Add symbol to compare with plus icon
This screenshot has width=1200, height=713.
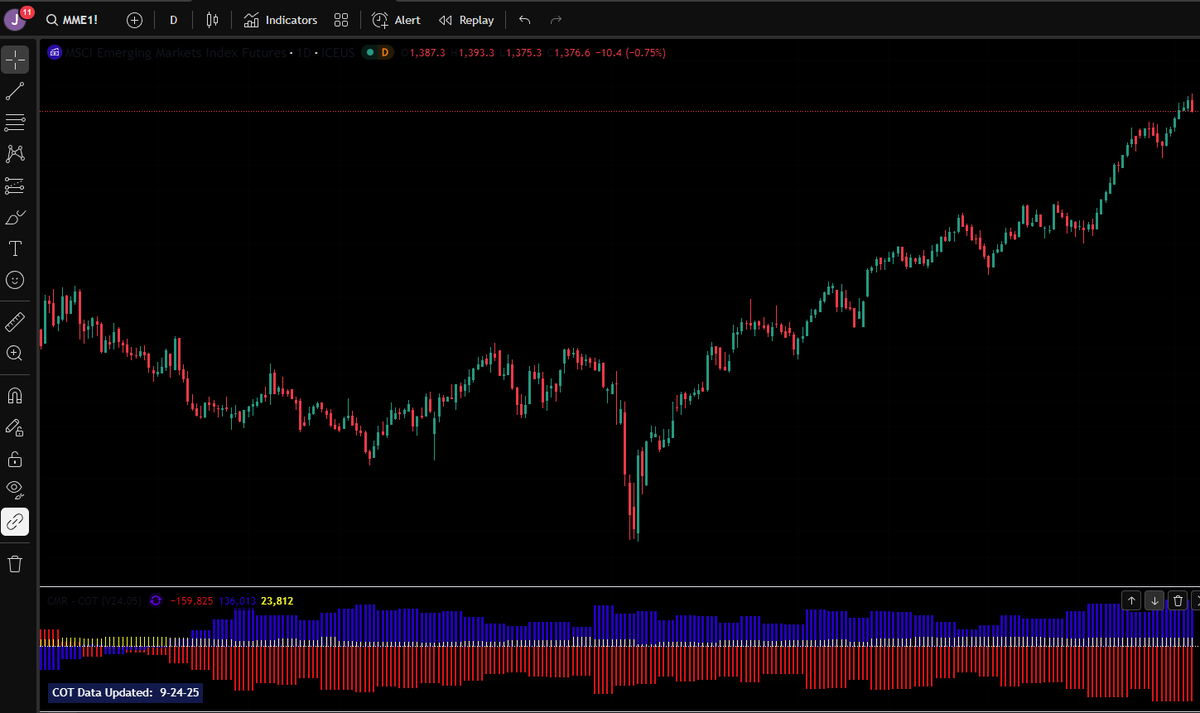(x=135, y=20)
